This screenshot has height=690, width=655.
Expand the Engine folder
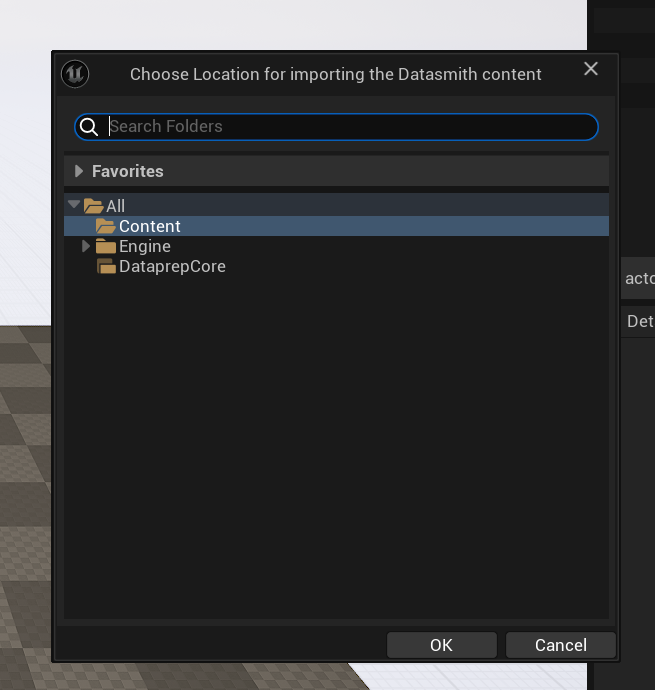pyautogui.click(x=86, y=246)
